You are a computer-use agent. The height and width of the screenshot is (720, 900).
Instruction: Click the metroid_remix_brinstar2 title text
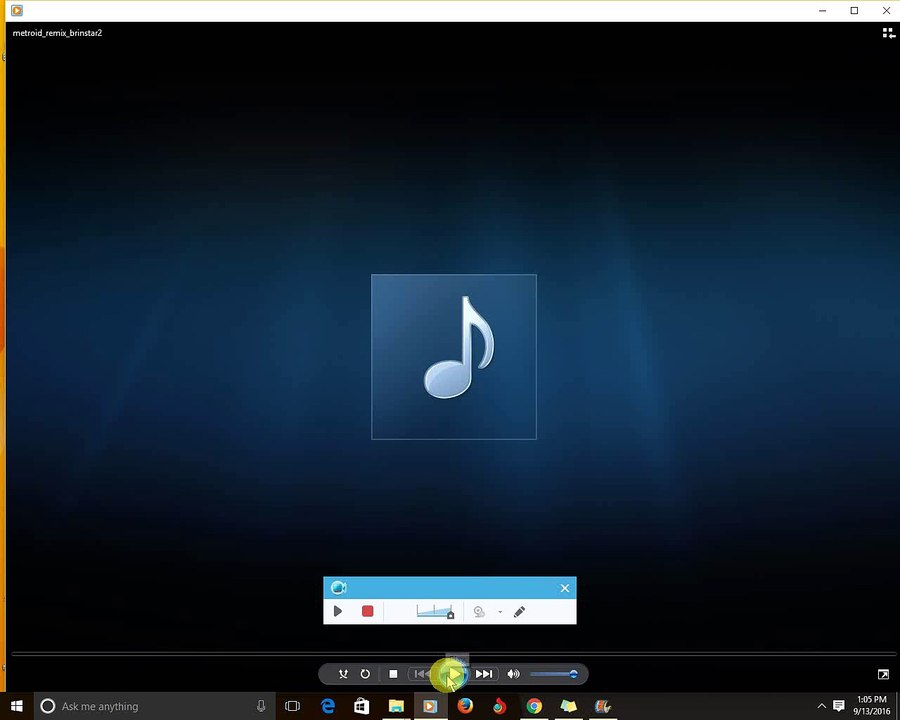point(57,33)
